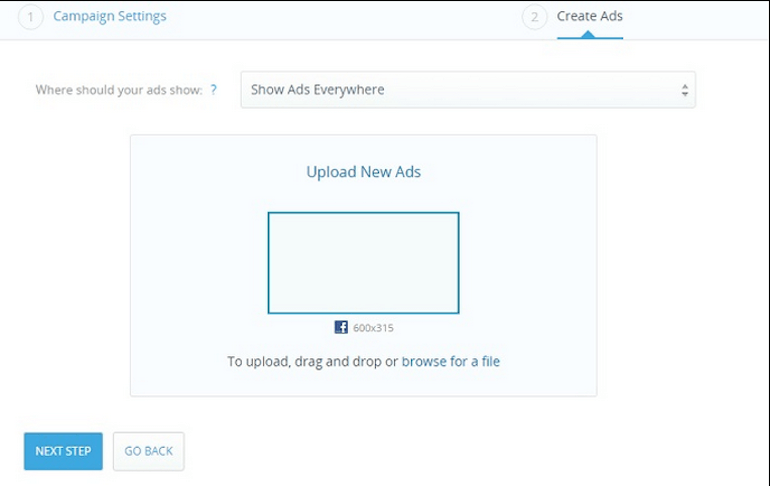
Task: Click the Upload New Ads heading
Action: [x=363, y=172]
